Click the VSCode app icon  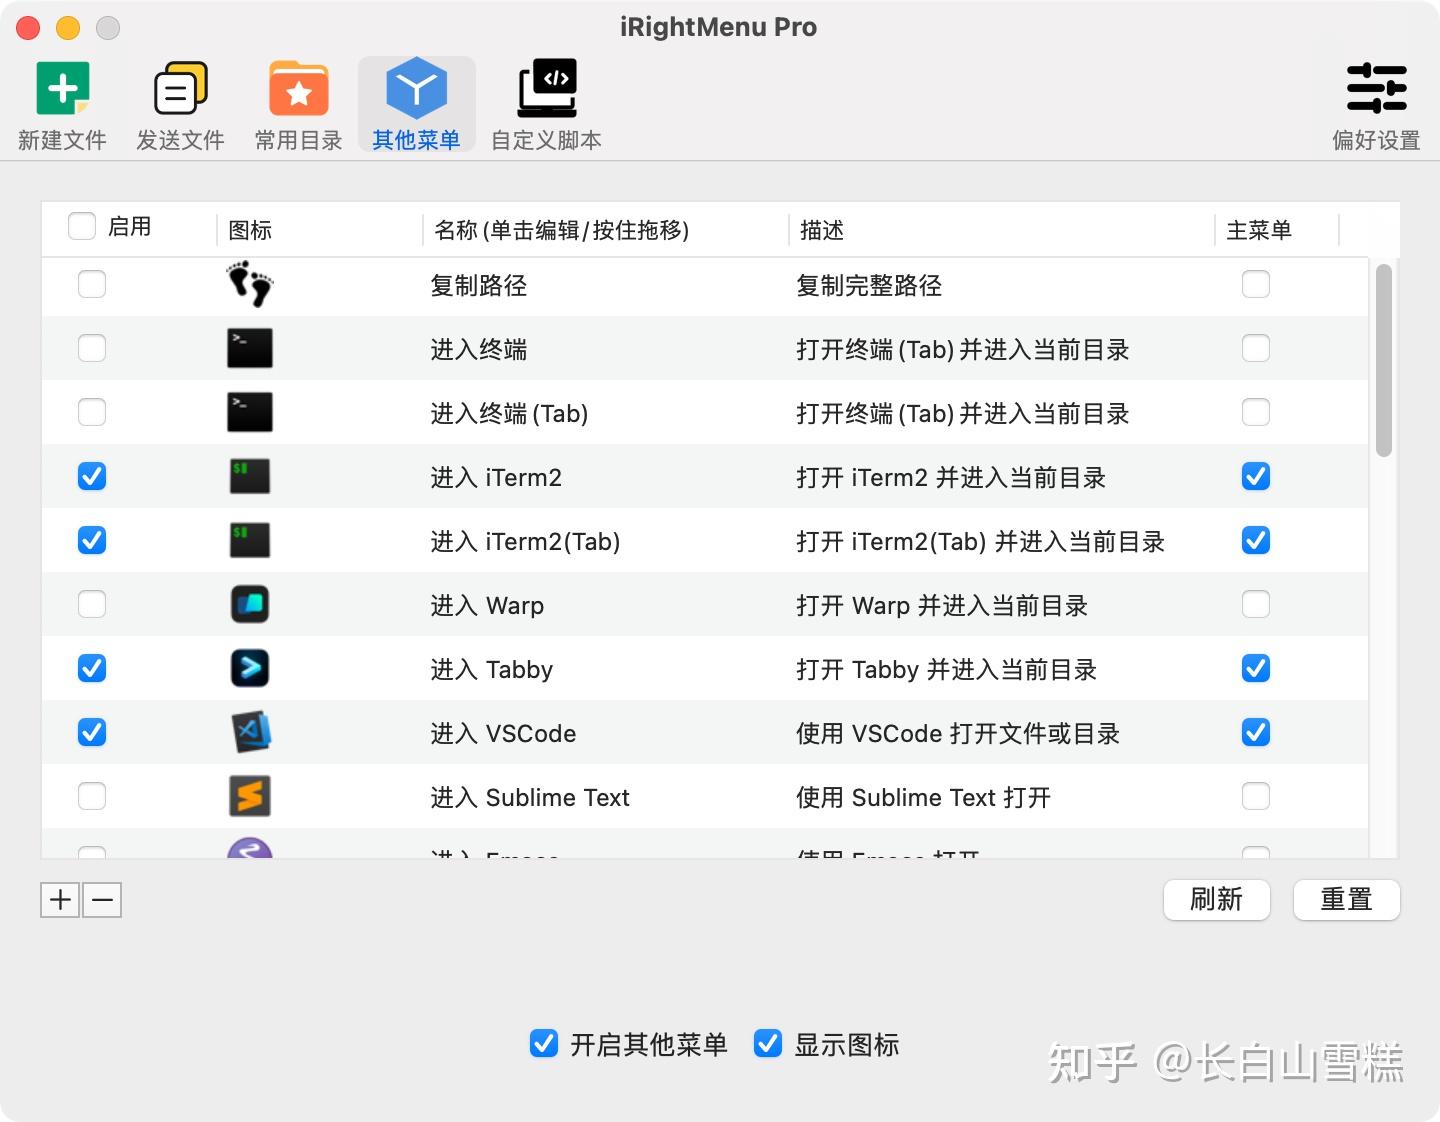[251, 732]
